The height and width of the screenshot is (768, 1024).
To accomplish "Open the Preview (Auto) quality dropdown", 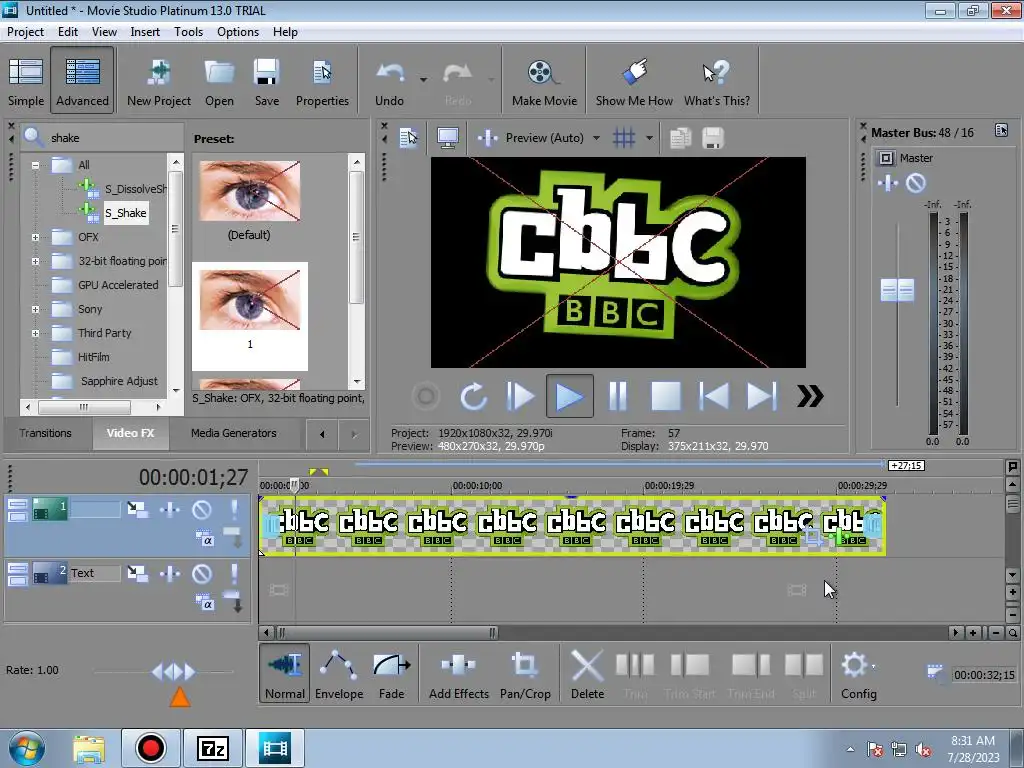I will (596, 138).
